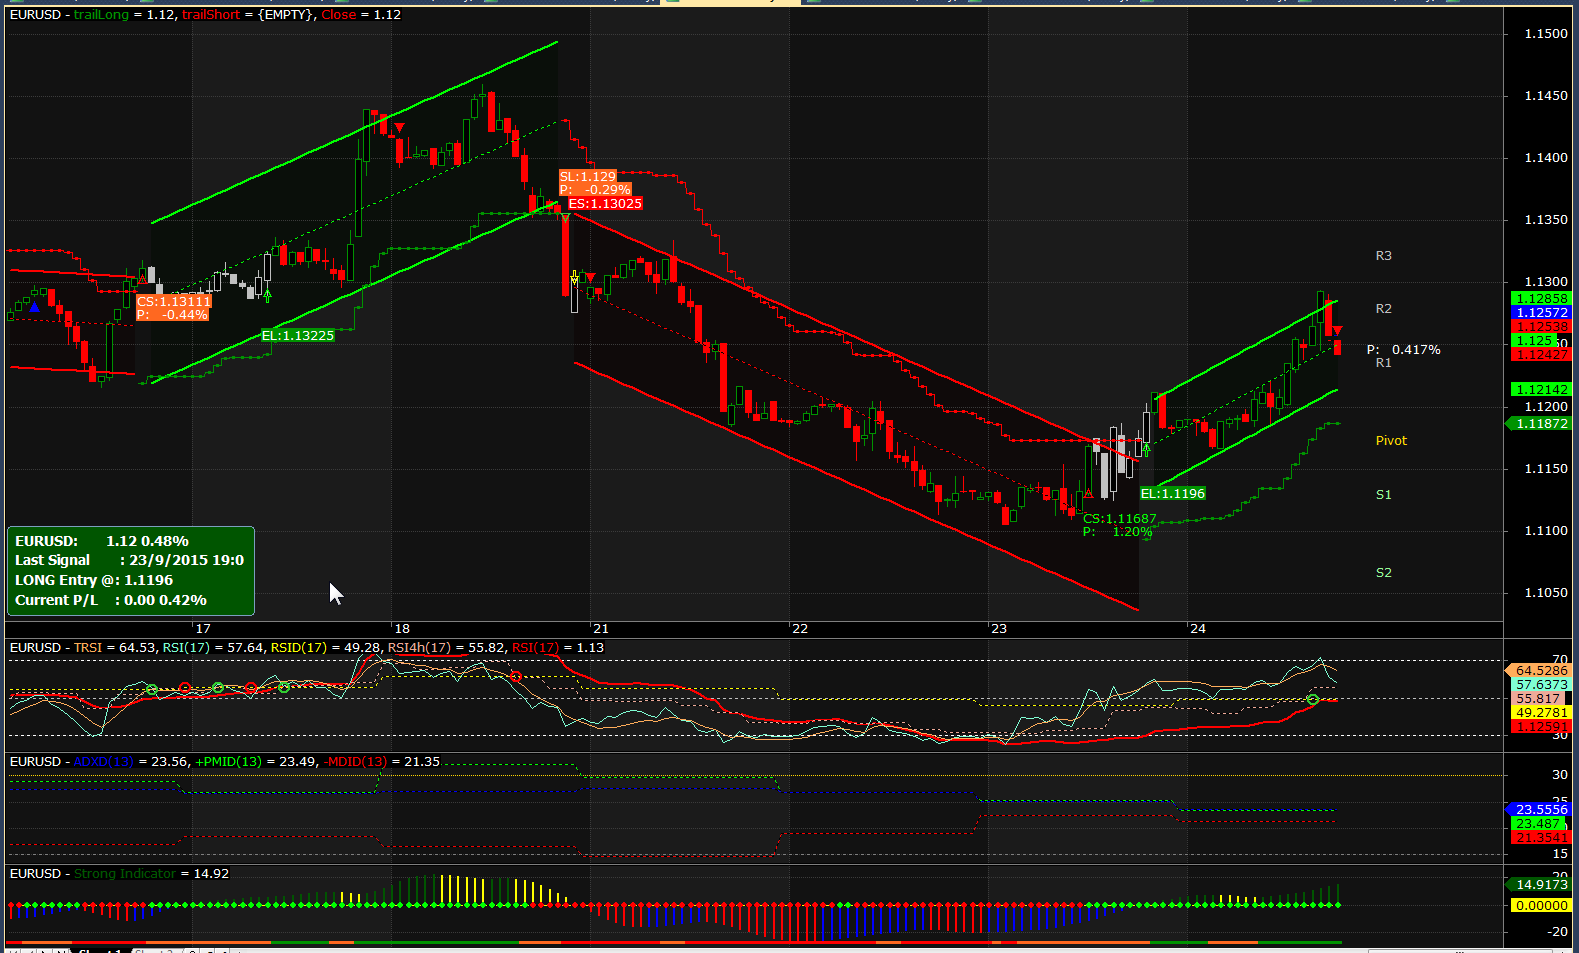Click the LONG Entry @: 1.1196 line
Screen dimensions: 1579x953
[x=94, y=580]
